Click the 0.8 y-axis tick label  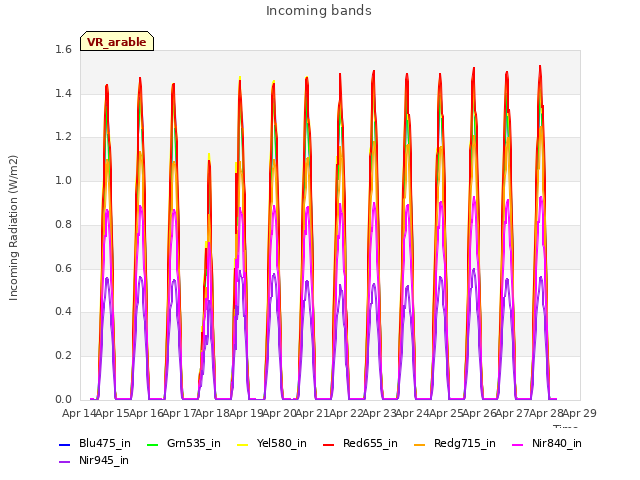63,224
